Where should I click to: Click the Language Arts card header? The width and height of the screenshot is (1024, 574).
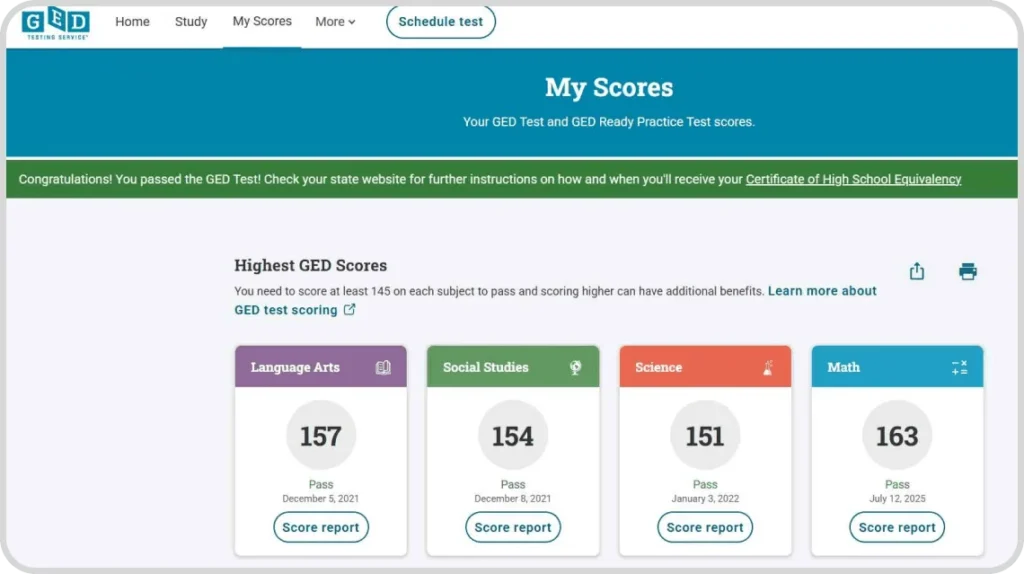[321, 367]
